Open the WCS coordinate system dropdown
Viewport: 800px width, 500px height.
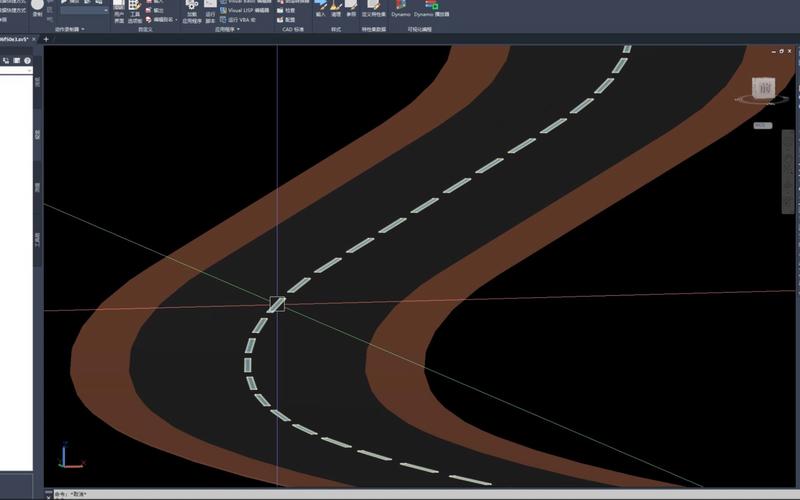click(x=762, y=126)
